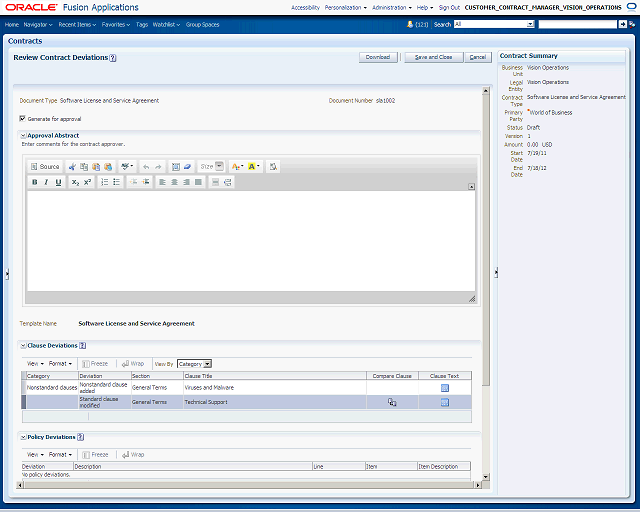Open the Administration dropdown menu
640x512 pixels.
pos(392,7)
